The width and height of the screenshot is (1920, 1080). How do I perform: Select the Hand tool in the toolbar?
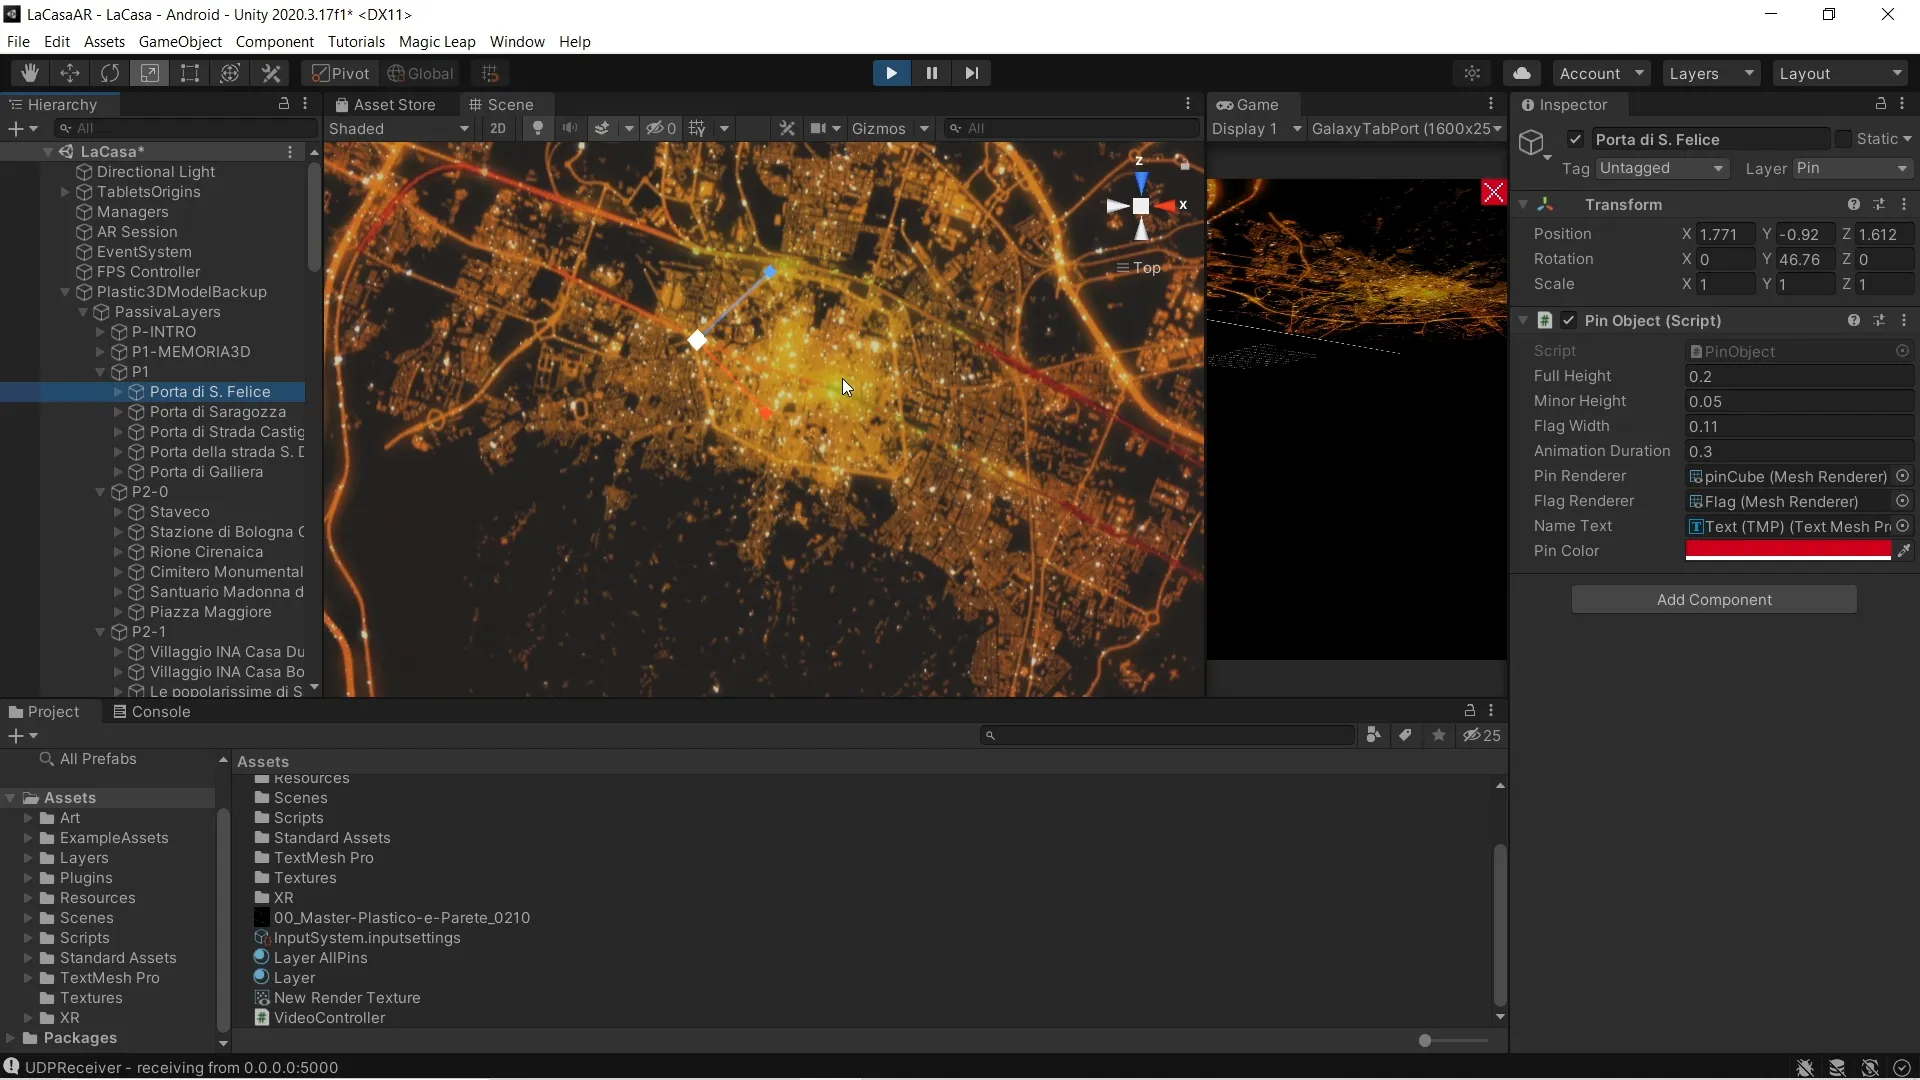[30, 72]
